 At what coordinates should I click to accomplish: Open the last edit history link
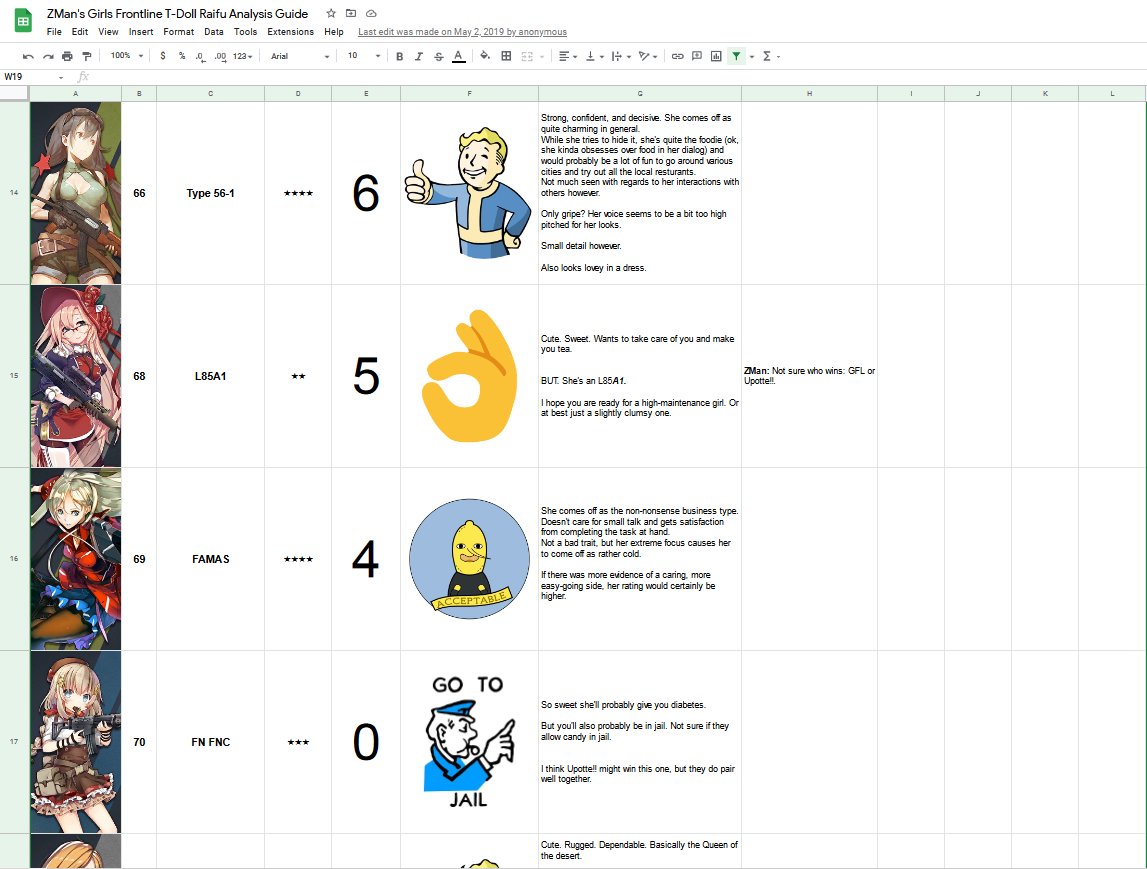click(x=462, y=32)
